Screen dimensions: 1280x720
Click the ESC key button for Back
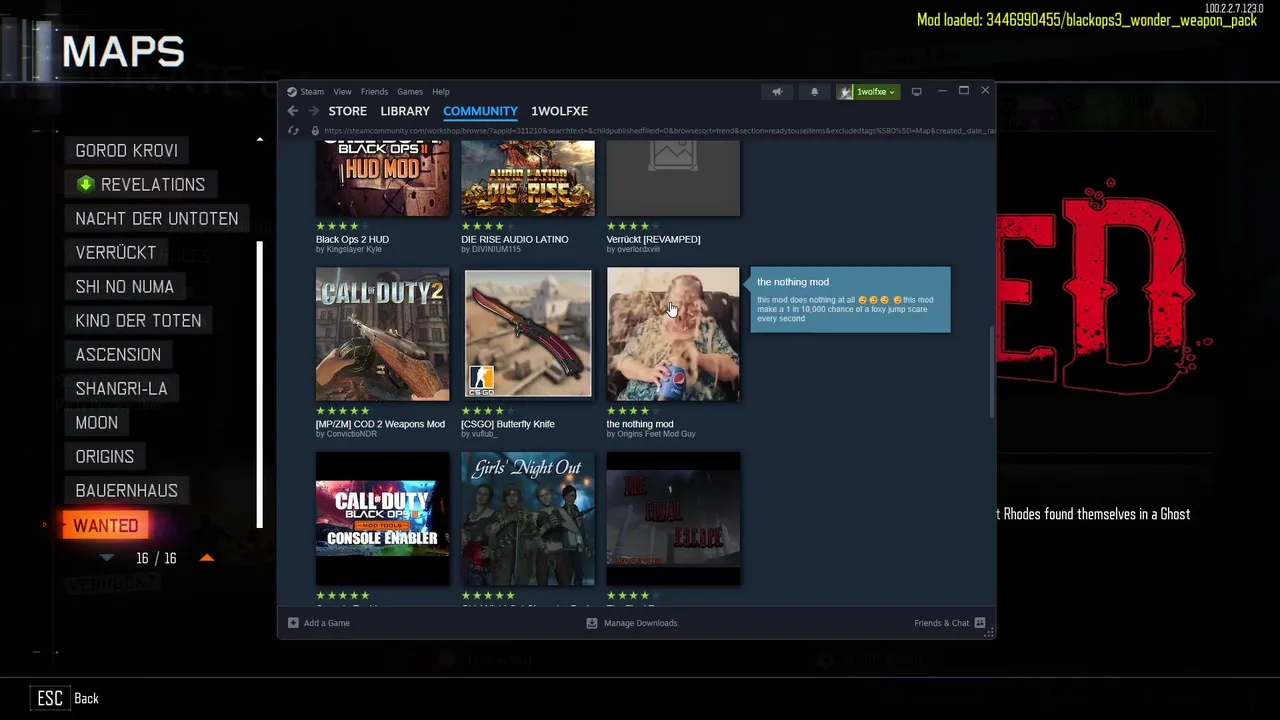(50, 699)
